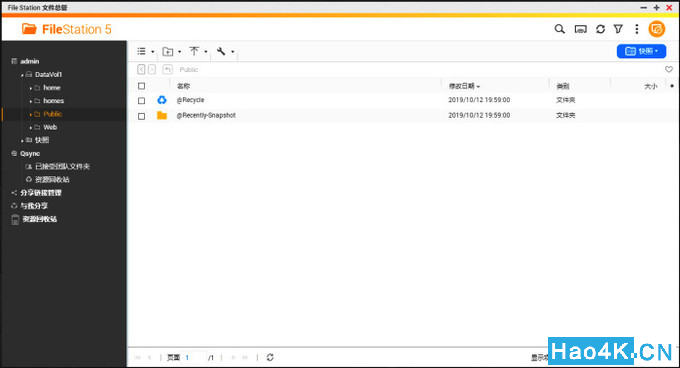This screenshot has height=368, width=680.
Task: Click the parent folder up arrow icon
Action: (167, 69)
